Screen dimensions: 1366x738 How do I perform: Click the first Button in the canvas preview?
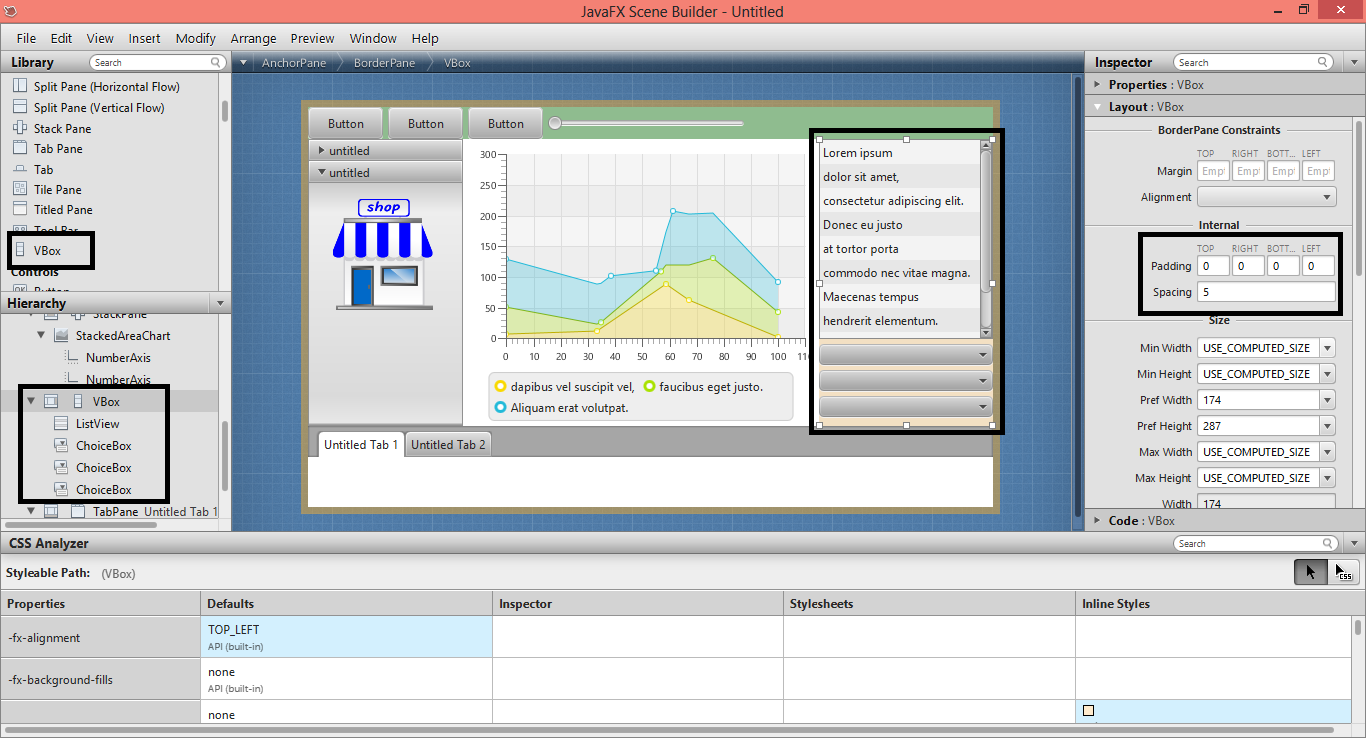click(x=345, y=123)
